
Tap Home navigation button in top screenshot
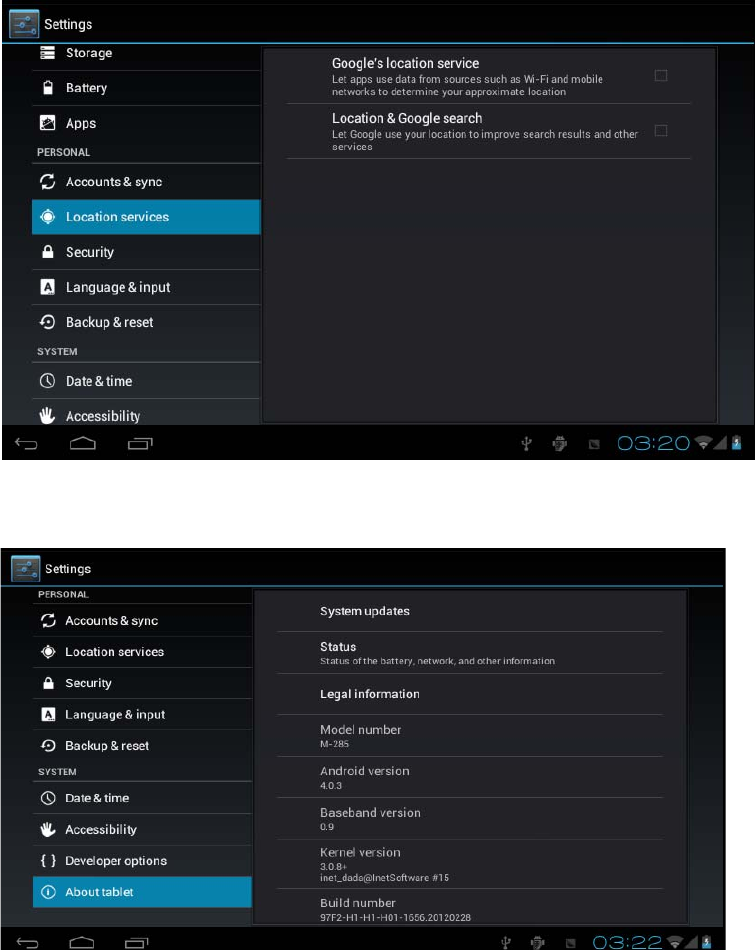[82, 443]
